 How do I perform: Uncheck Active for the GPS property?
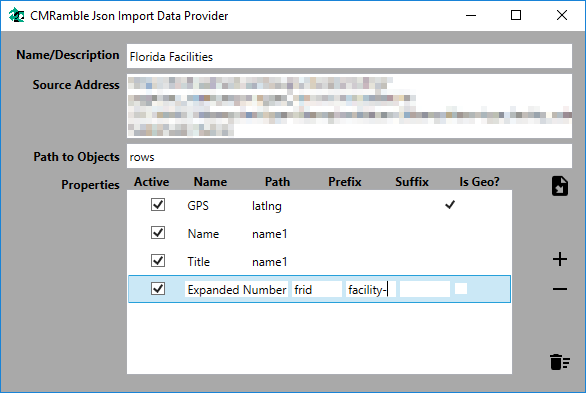pos(158,205)
